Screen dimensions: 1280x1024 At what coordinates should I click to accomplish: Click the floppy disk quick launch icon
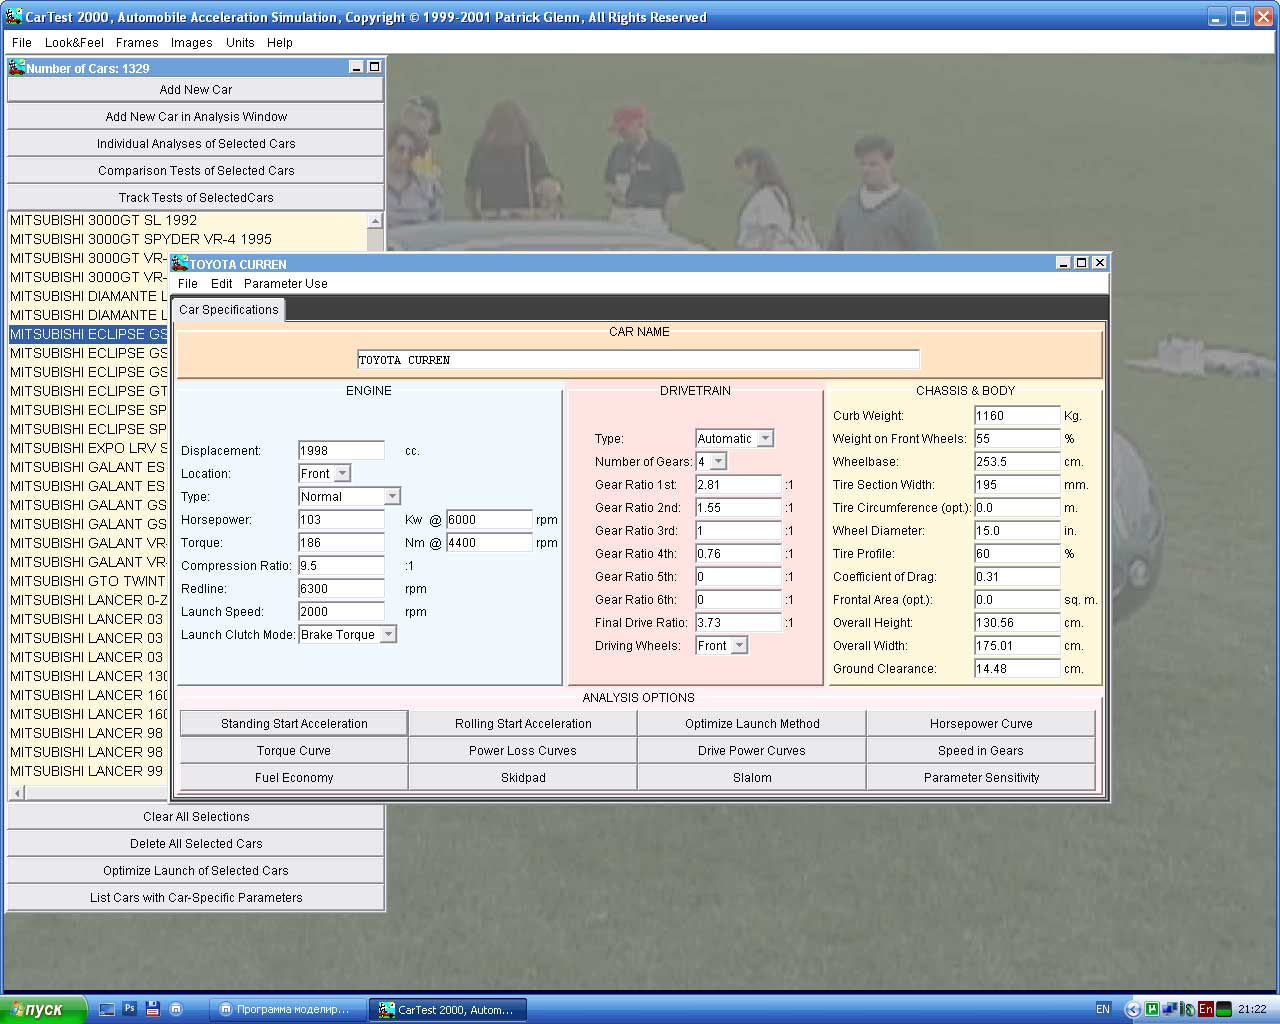pyautogui.click(x=153, y=1009)
